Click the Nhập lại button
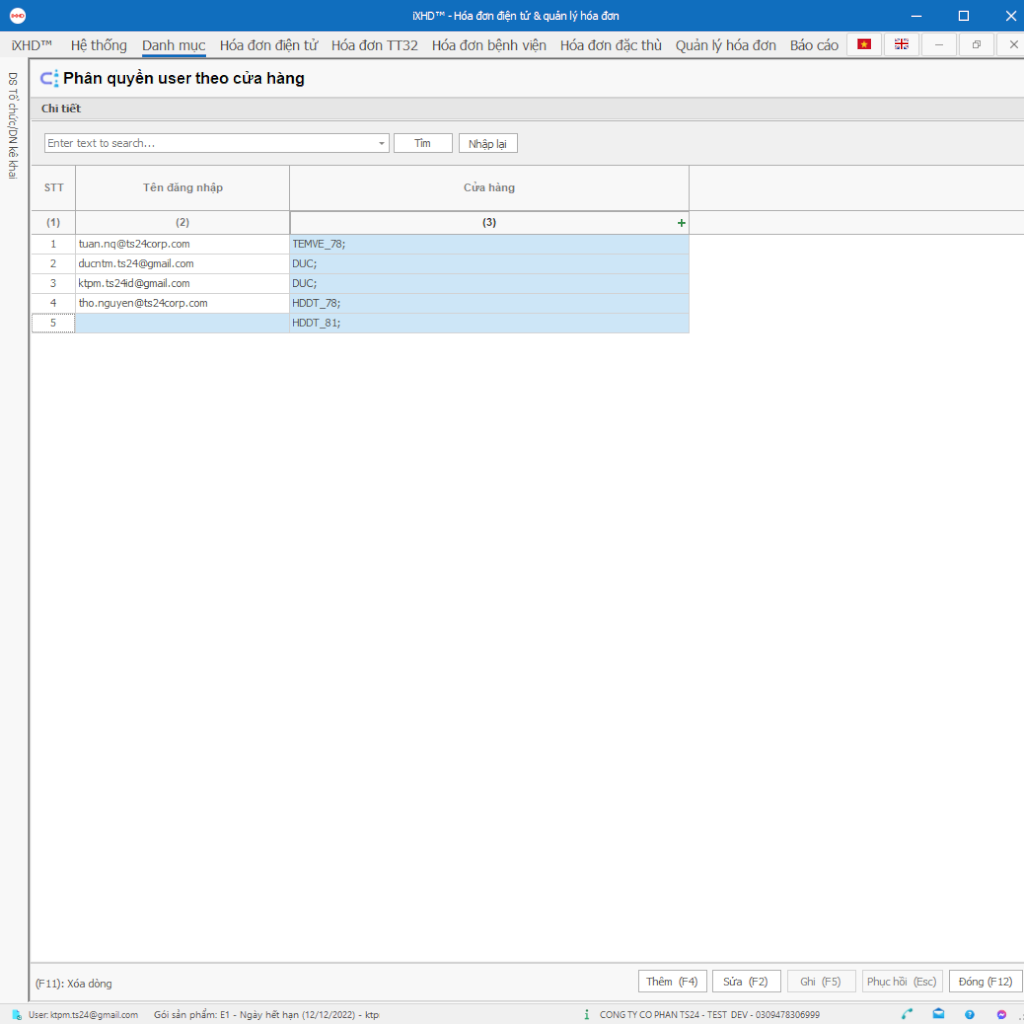Image resolution: width=1024 pixels, height=1024 pixels. click(x=488, y=144)
